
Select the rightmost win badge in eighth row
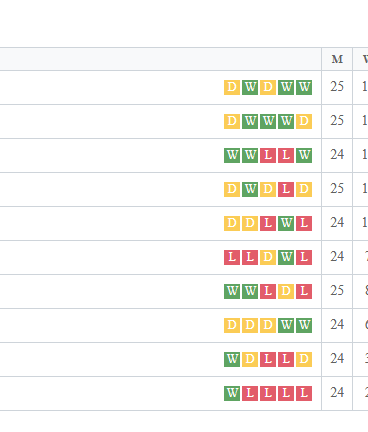304,325
